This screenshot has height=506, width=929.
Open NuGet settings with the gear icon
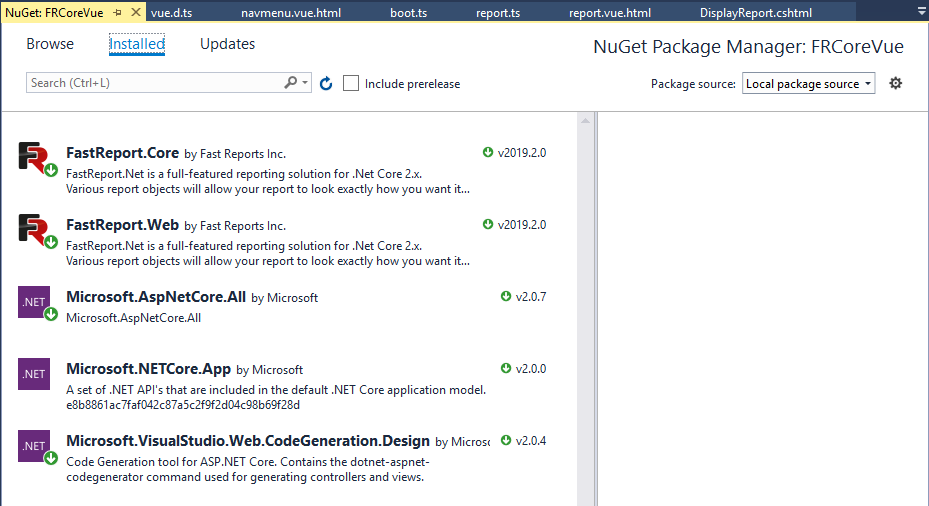(x=895, y=83)
